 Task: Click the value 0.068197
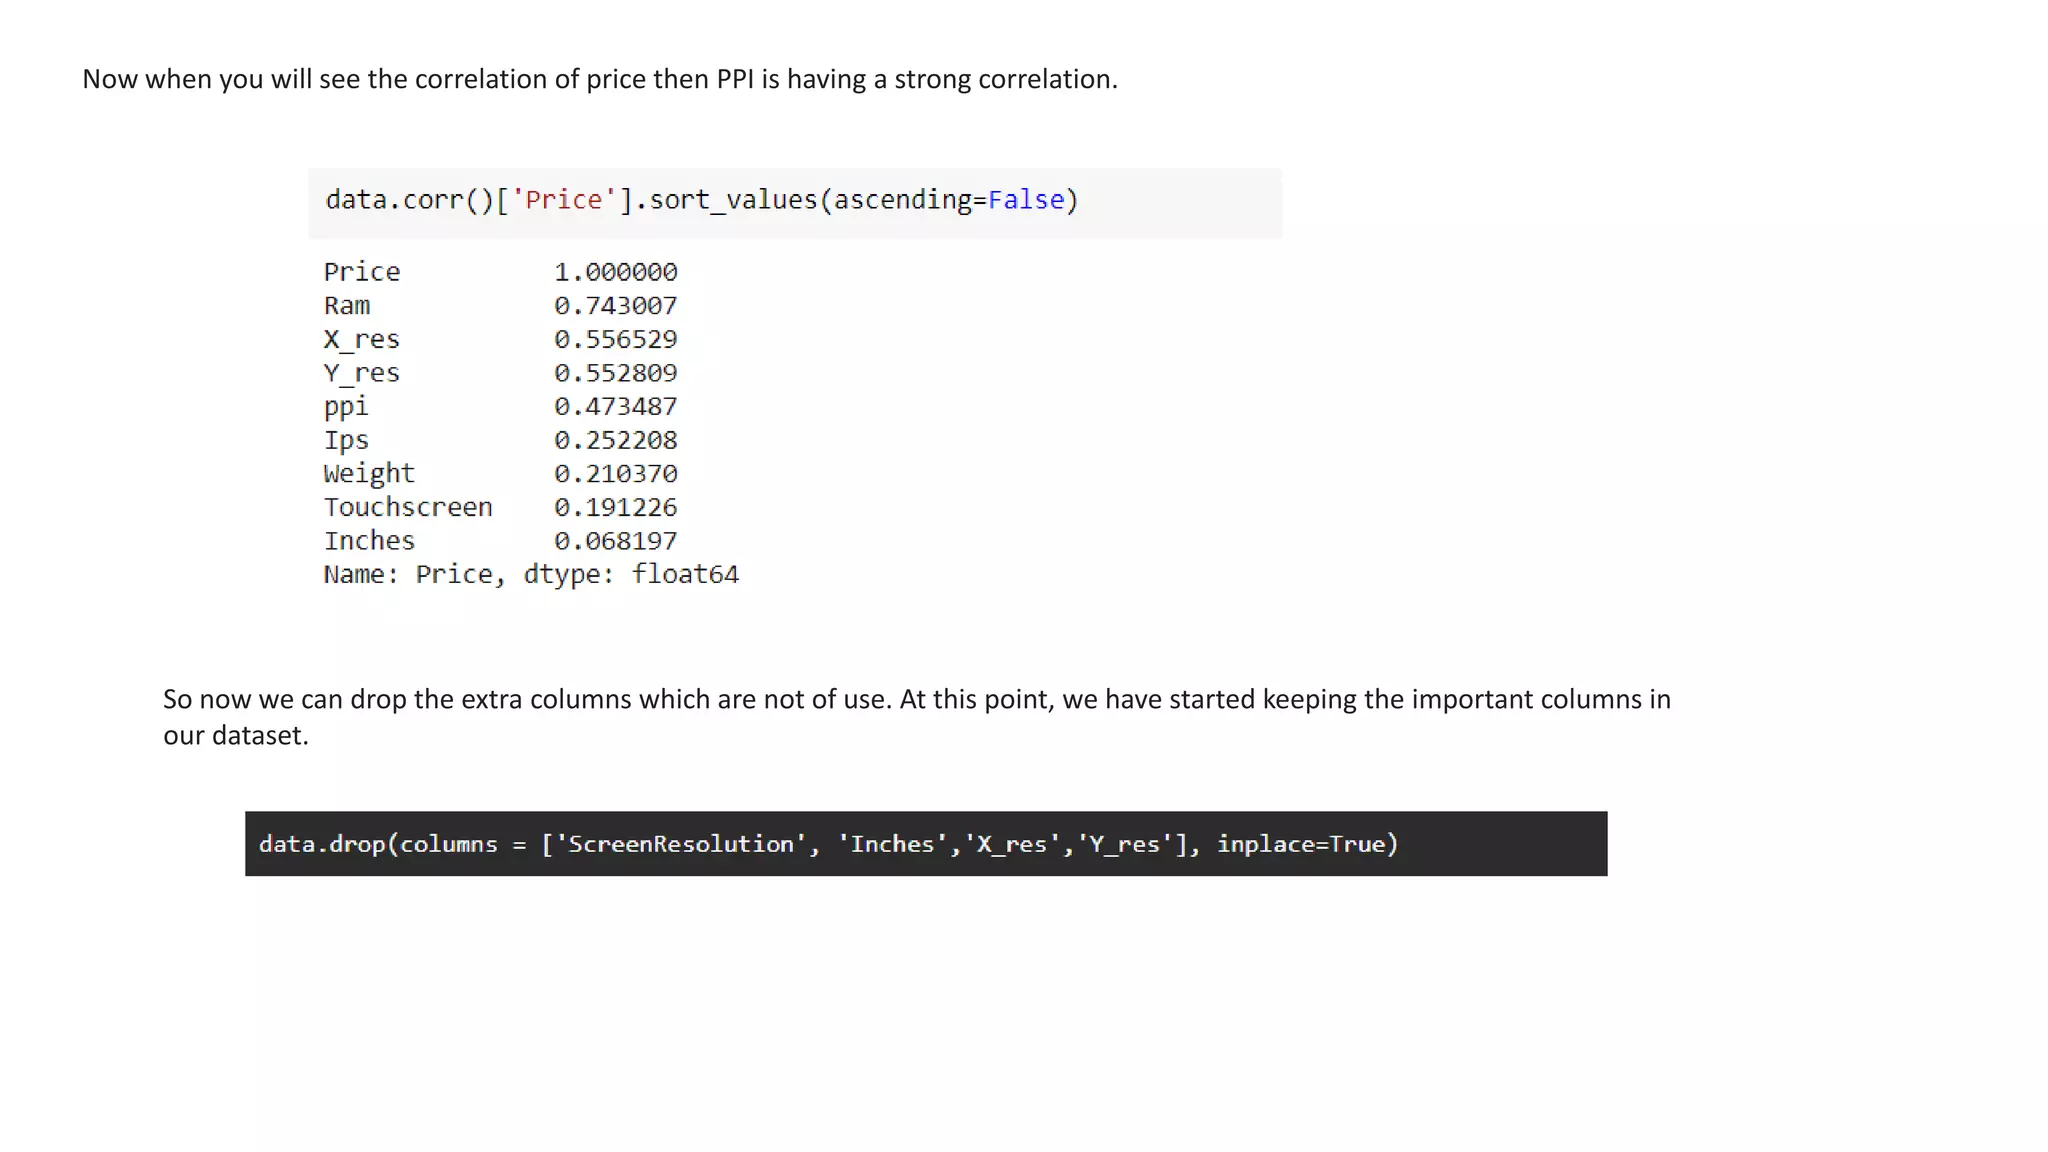tap(616, 541)
